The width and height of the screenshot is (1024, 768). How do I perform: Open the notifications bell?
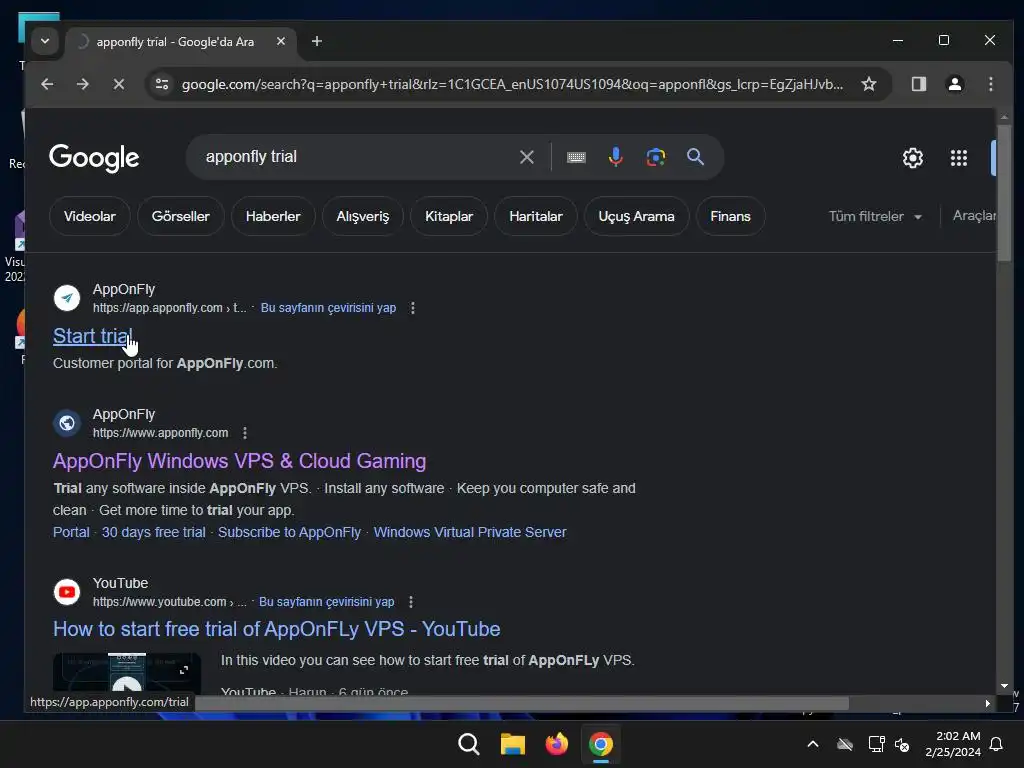click(x=997, y=744)
